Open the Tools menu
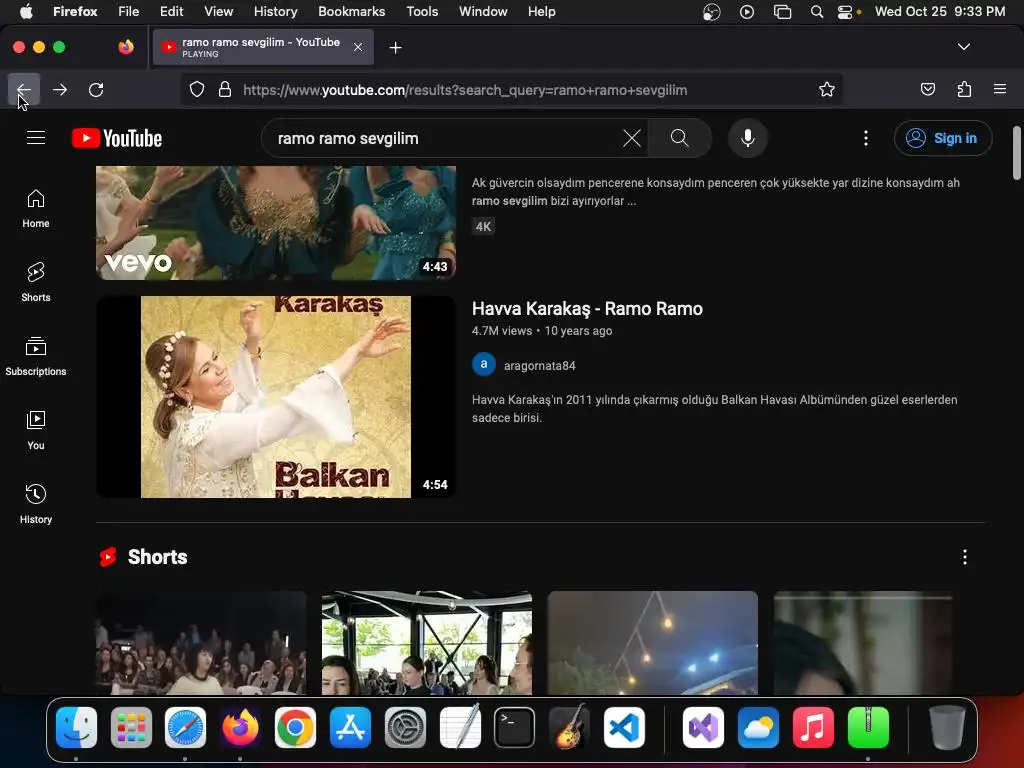 [422, 11]
